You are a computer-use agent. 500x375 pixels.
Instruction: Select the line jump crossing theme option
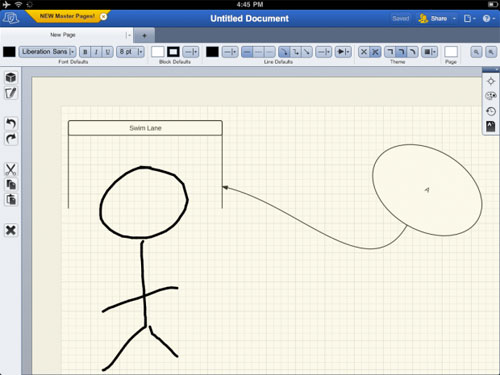[375, 52]
